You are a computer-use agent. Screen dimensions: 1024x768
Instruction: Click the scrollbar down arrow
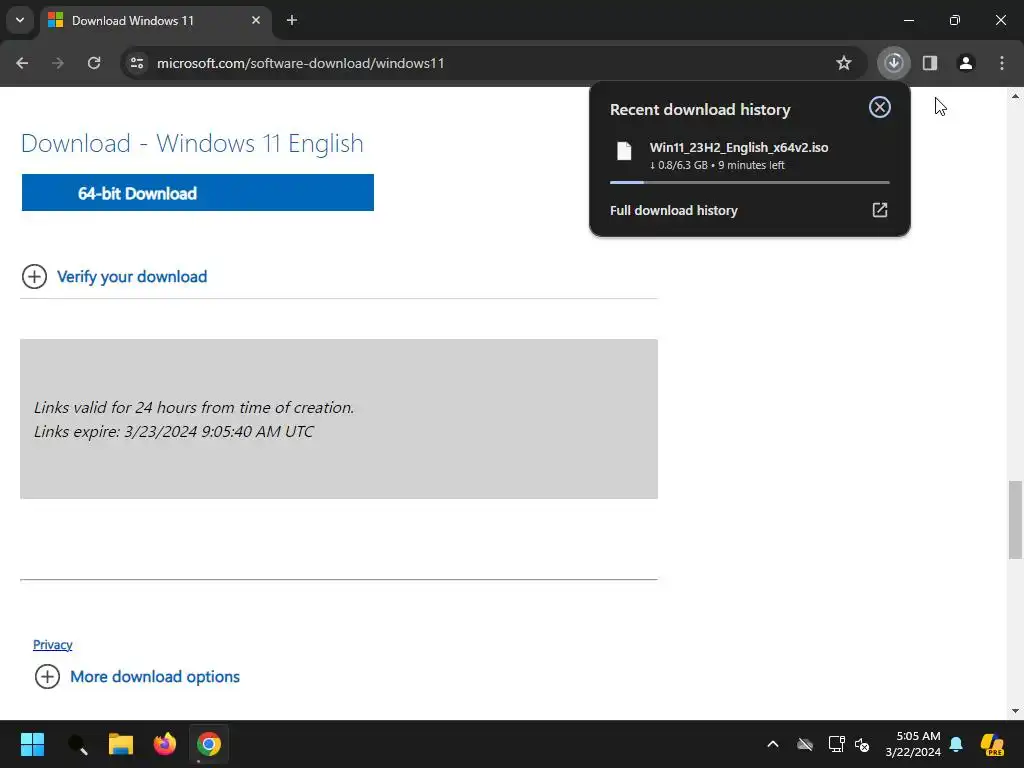click(1015, 711)
